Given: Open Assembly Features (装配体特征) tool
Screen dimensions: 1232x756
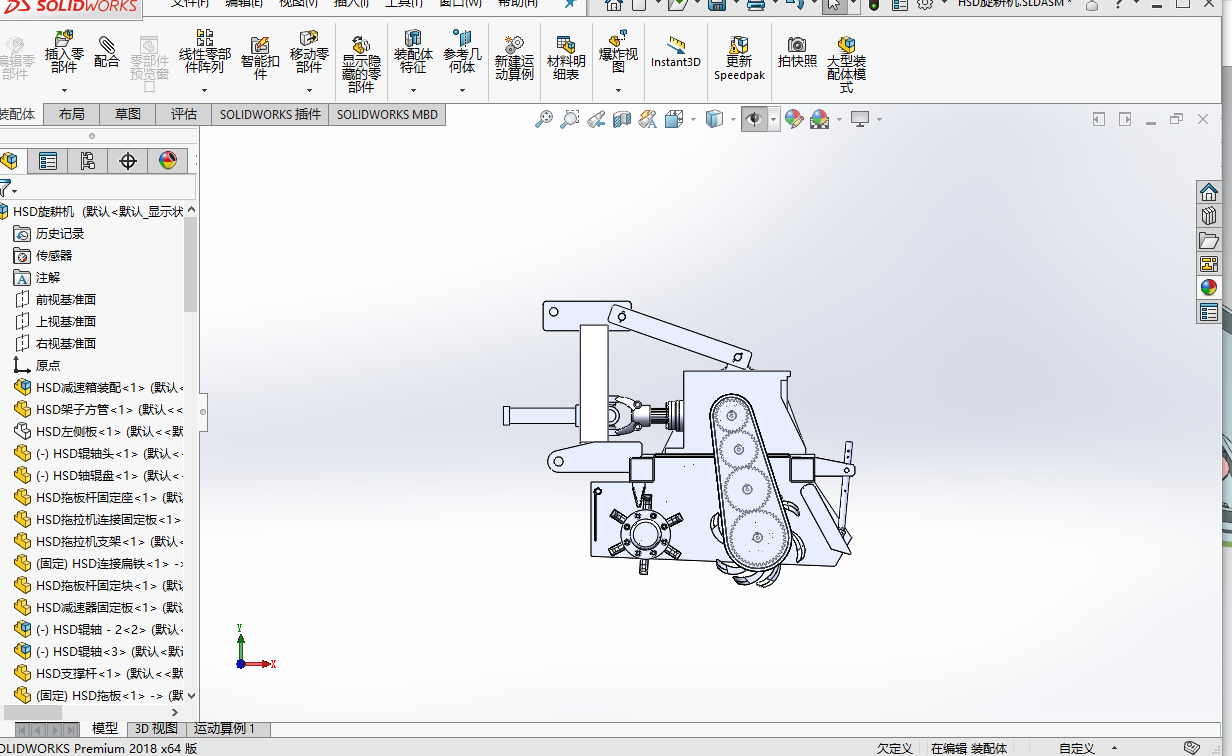Looking at the screenshot, I should click(413, 53).
